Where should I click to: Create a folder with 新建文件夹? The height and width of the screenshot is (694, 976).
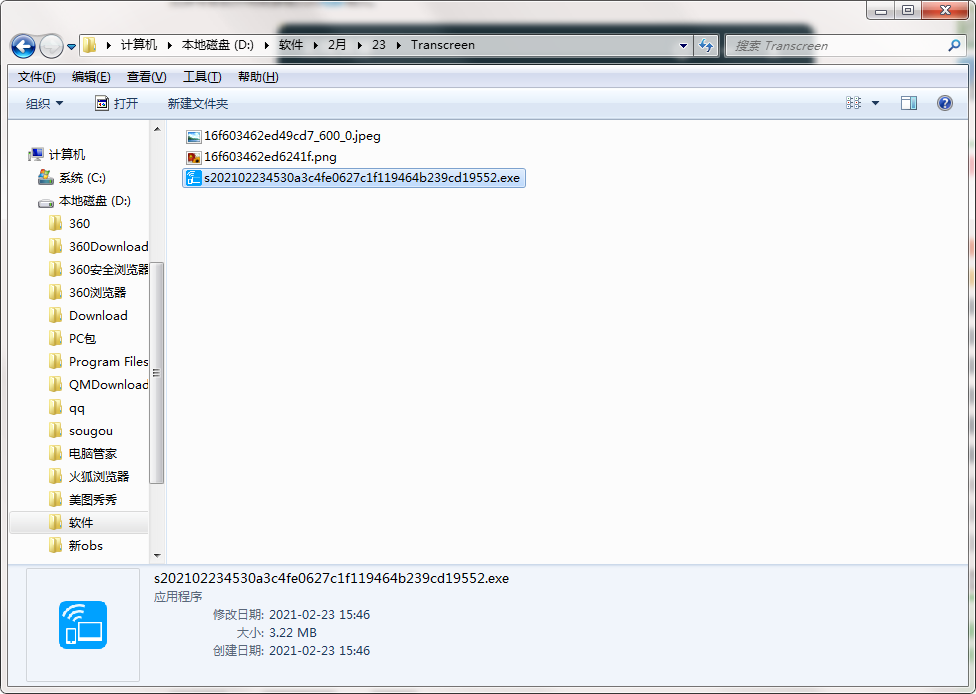tap(197, 103)
